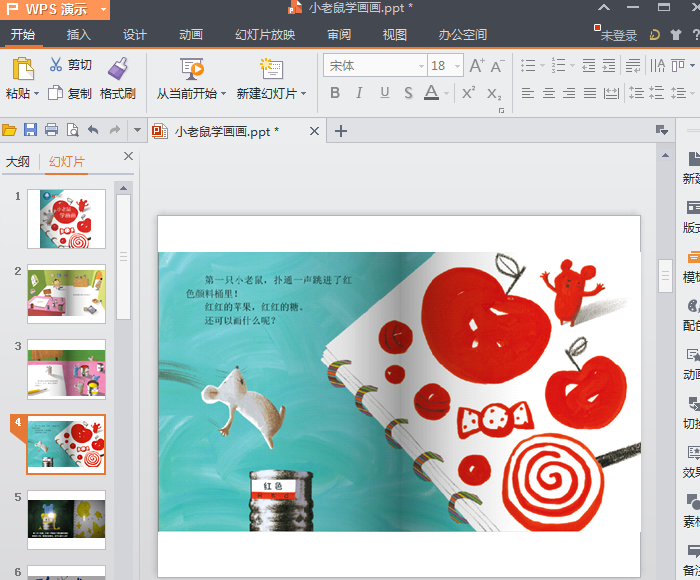Redo the last action
The image size is (700, 580).
(x=115, y=130)
